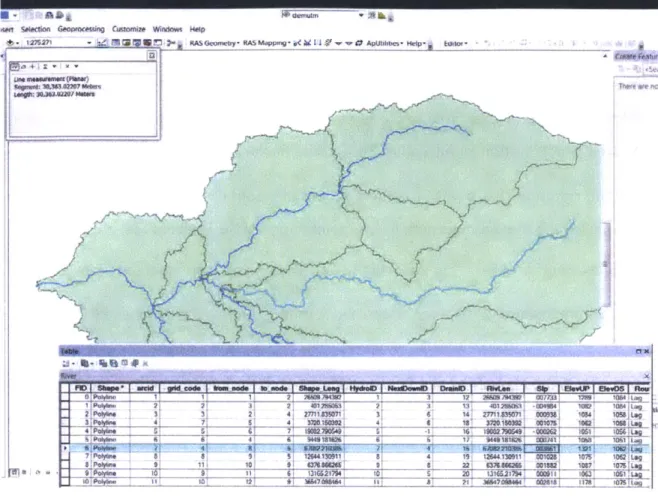The height and width of the screenshot is (496, 658).
Task: Open the Windows menu
Action: pos(167,29)
